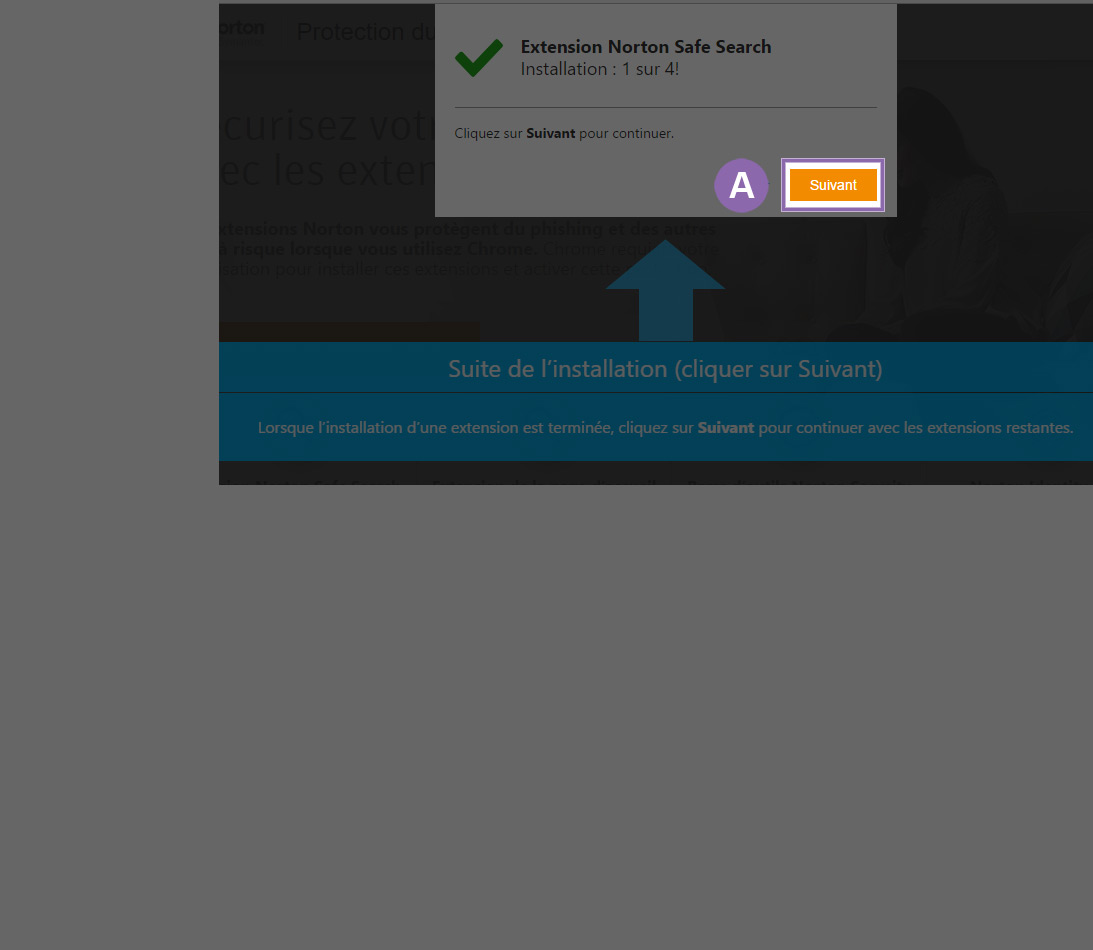Click the "Suite de l'installation (cliquer sur Suivant)" banner heading
Screen dimensions: 1093x950
665,369
